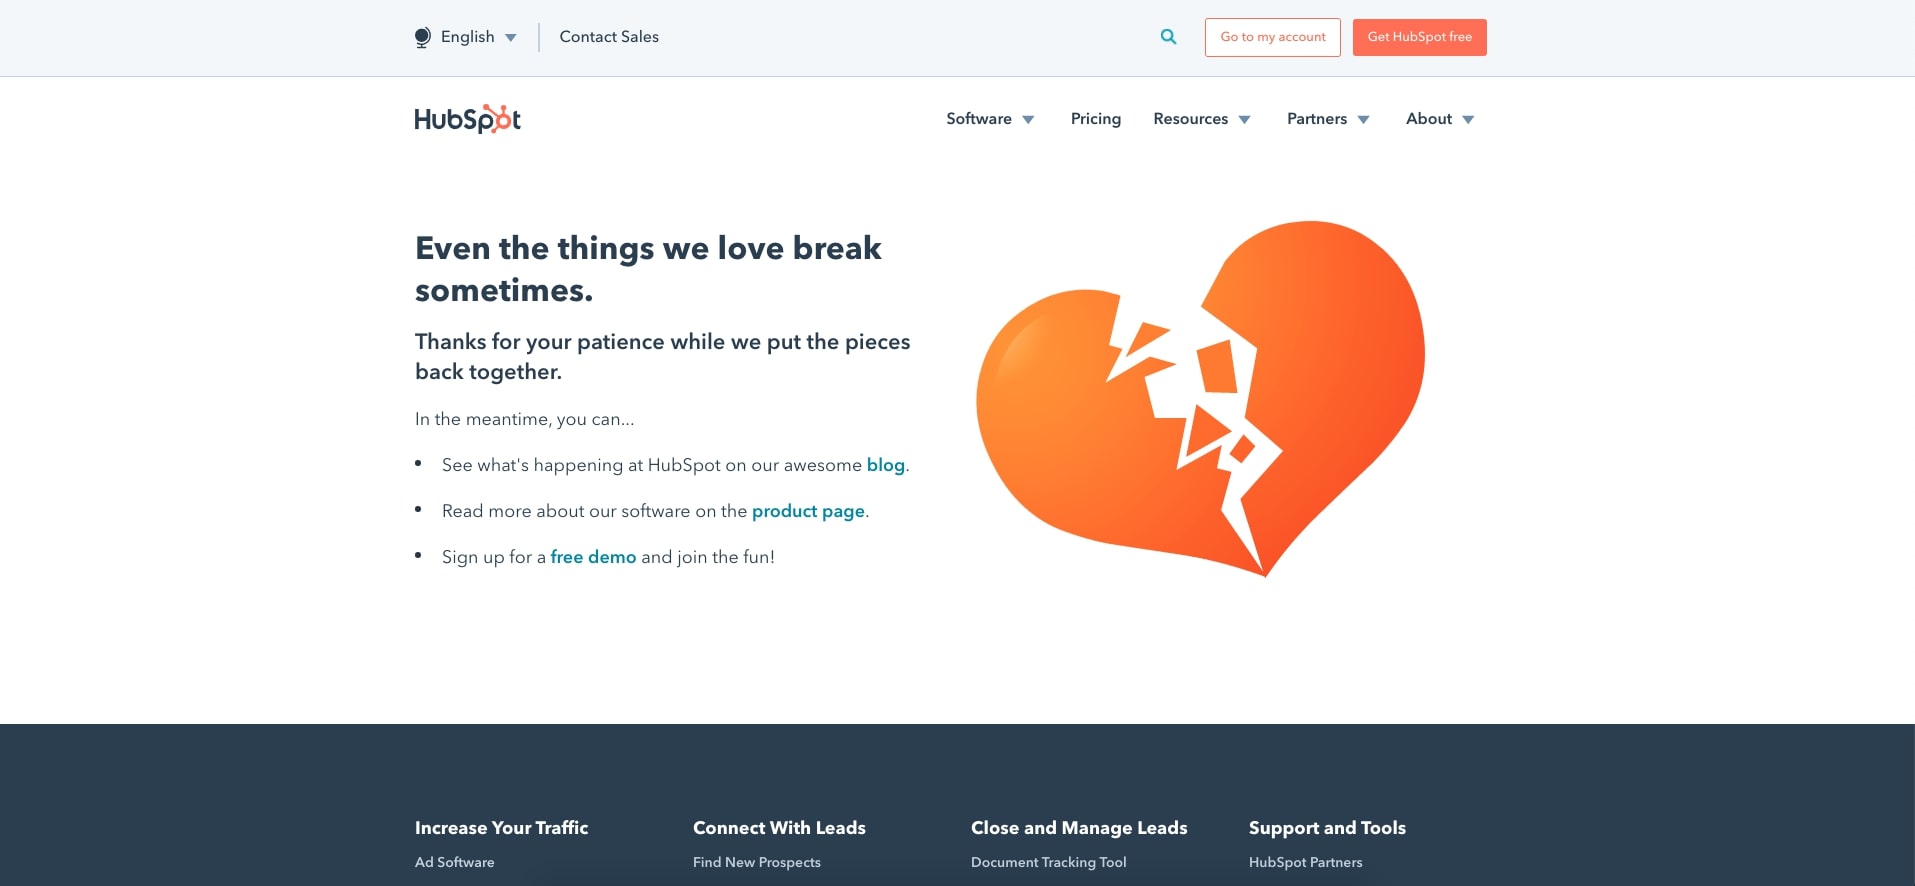Open the product page link

(x=808, y=511)
